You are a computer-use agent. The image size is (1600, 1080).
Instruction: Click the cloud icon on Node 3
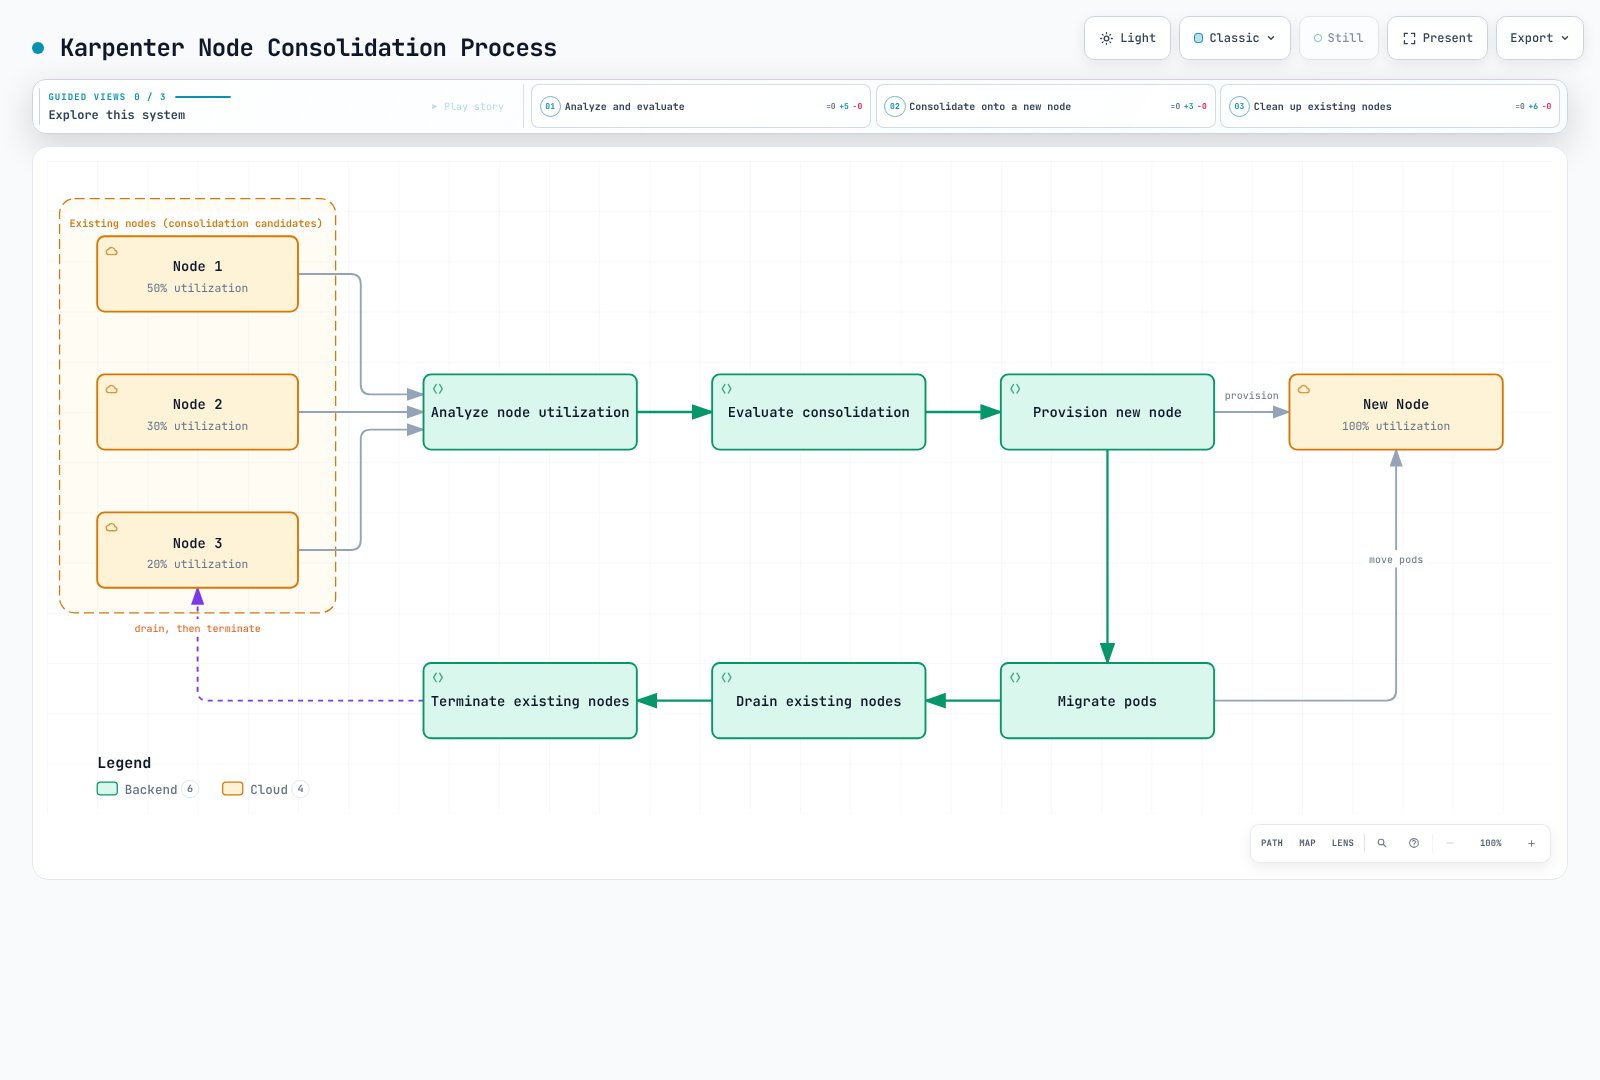(112, 527)
